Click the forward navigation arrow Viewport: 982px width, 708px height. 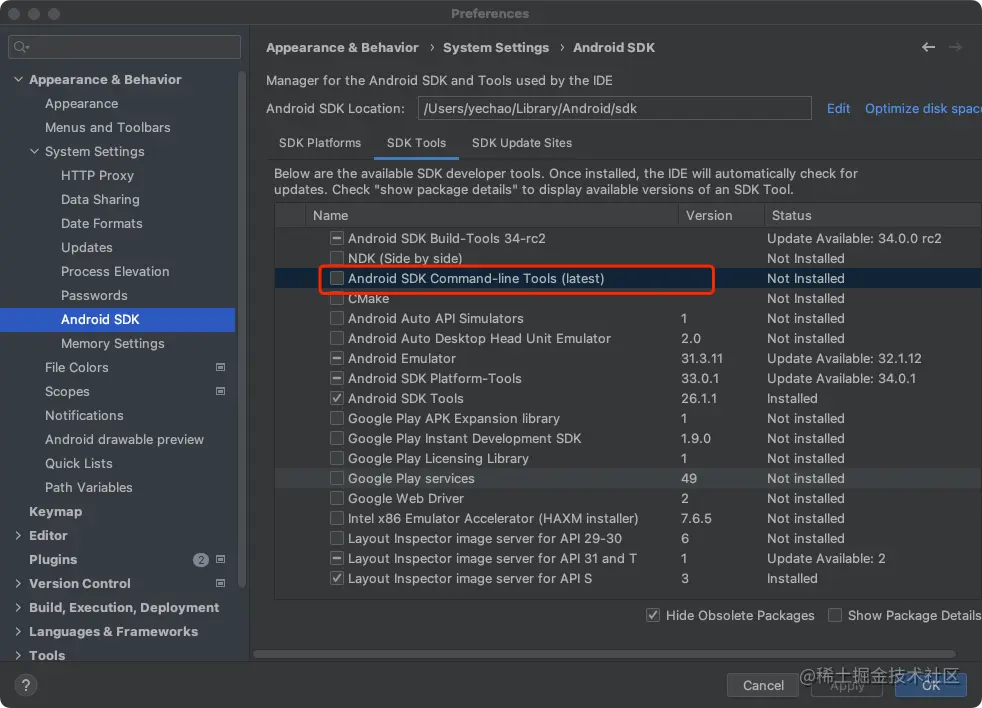pos(955,47)
